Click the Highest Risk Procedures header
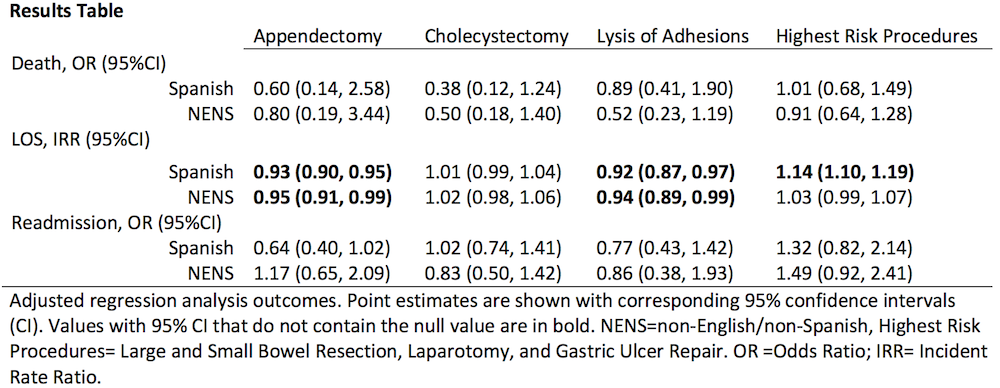 pos(877,36)
